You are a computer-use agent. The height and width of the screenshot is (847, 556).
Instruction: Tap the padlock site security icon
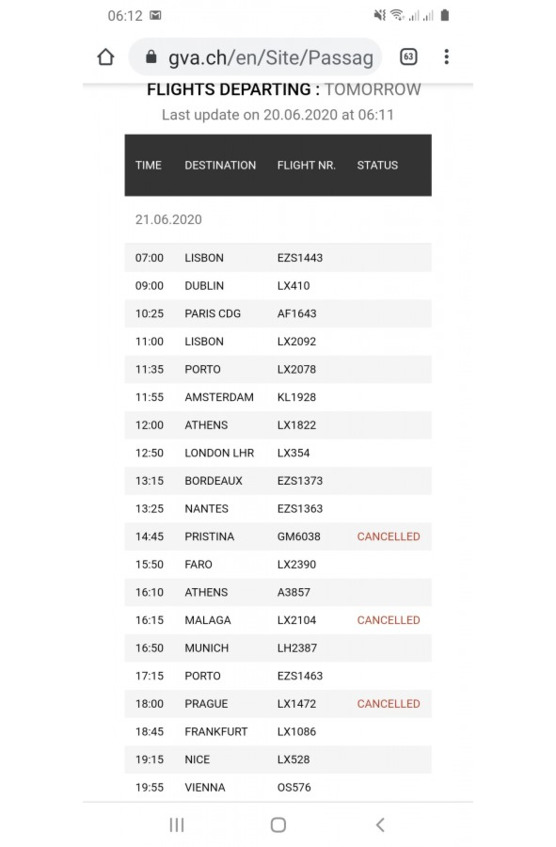click(x=151, y=57)
